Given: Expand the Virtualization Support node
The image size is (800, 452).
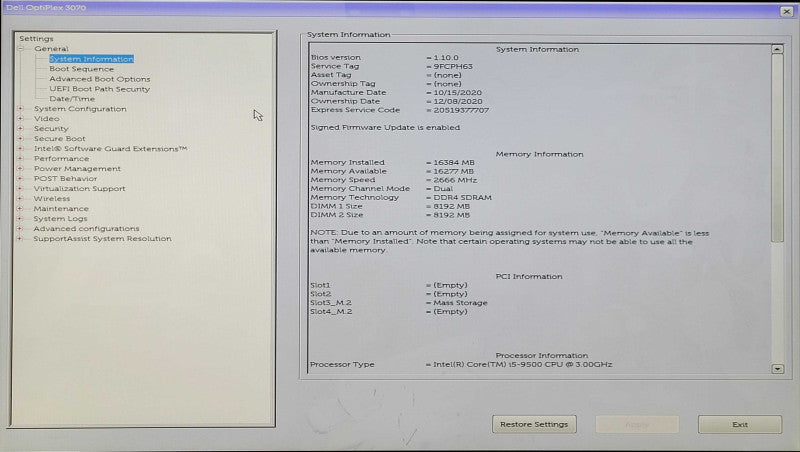Looking at the screenshot, I should click(21, 189).
